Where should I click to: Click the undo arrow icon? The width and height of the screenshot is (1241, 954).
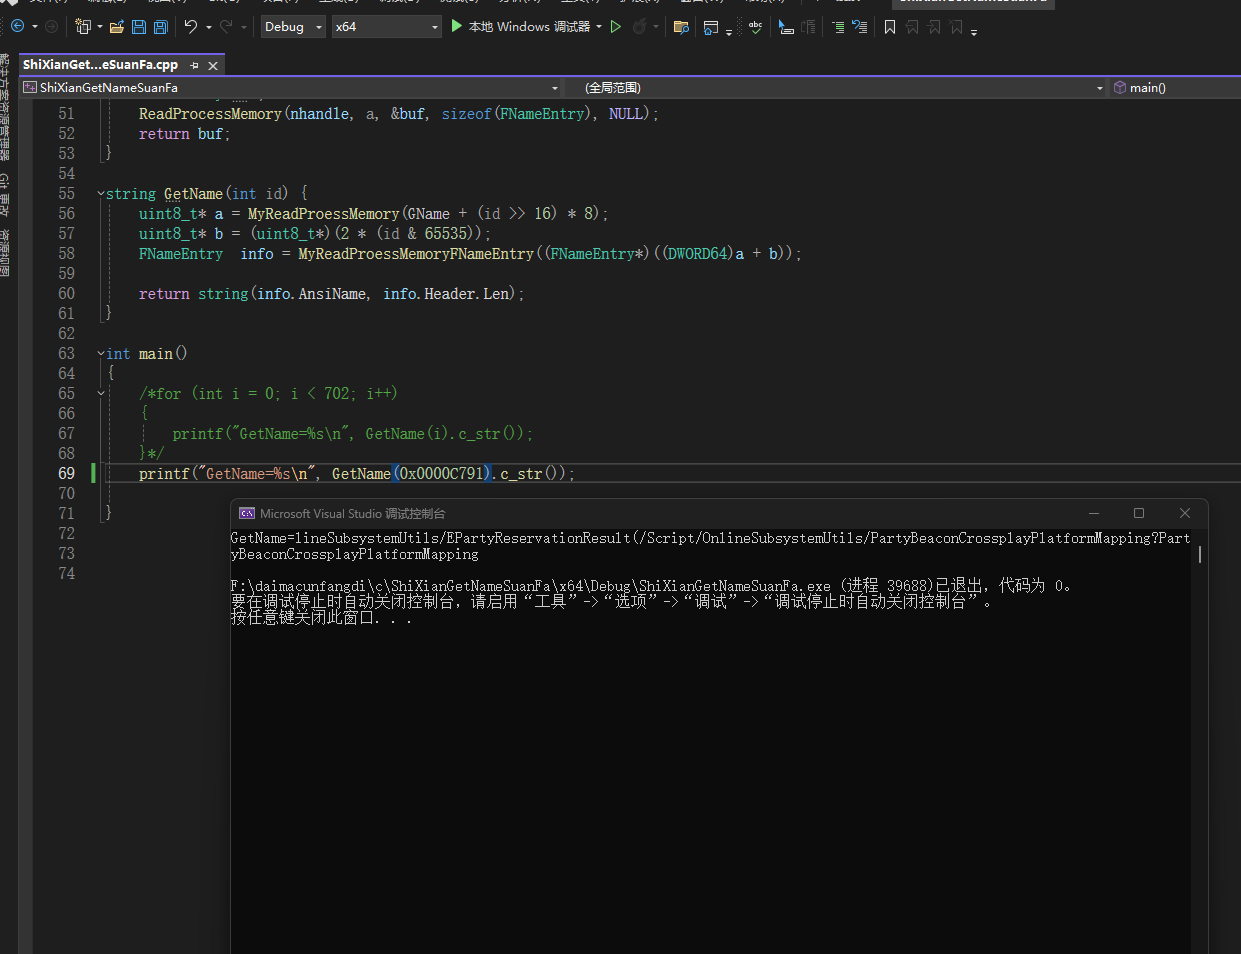(190, 26)
